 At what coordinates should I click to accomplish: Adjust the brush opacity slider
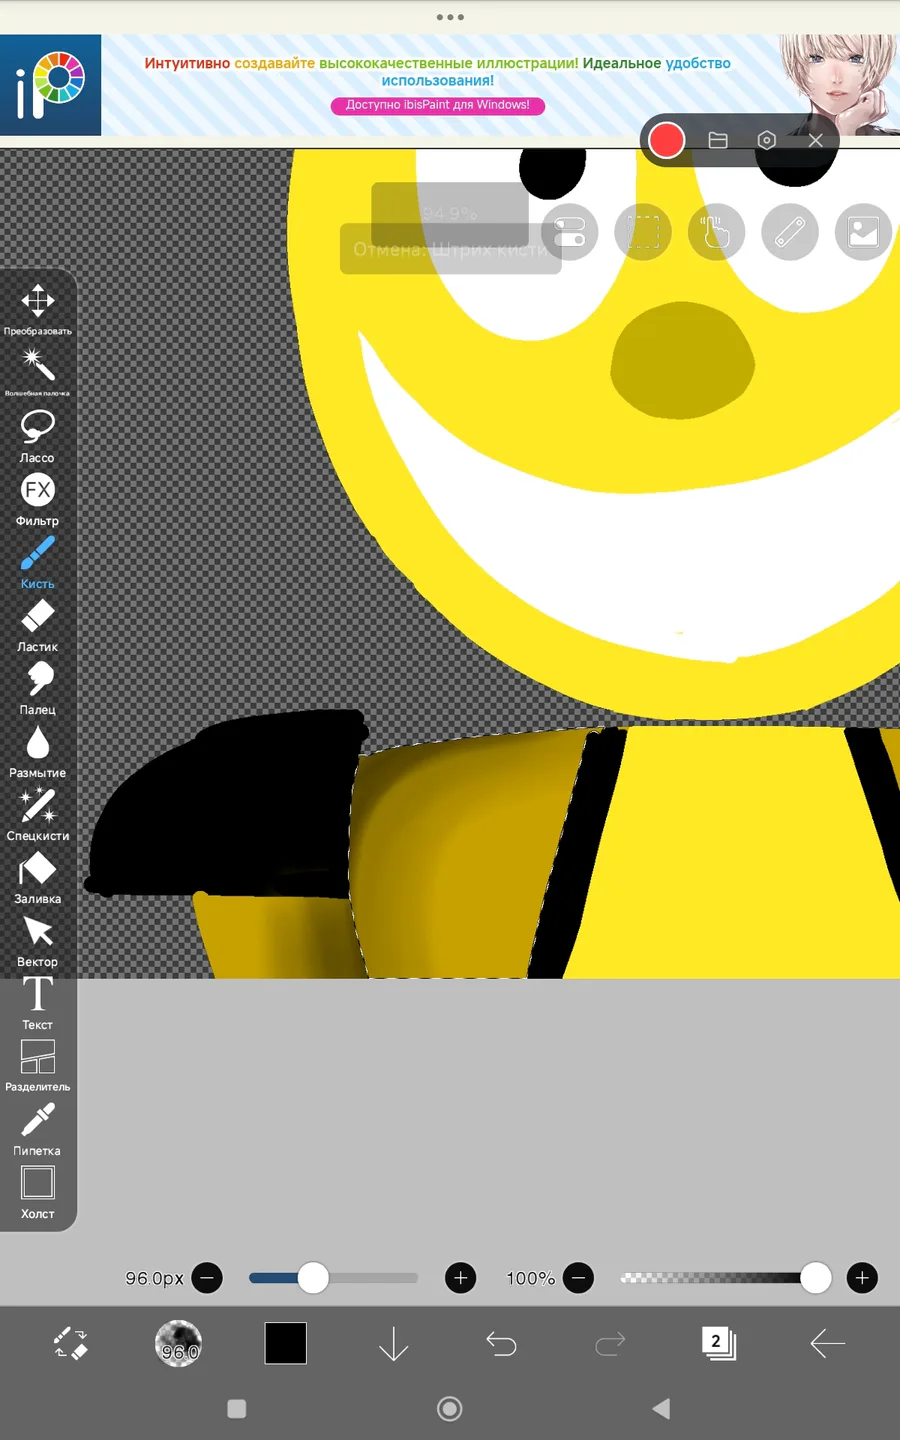tap(725, 1278)
